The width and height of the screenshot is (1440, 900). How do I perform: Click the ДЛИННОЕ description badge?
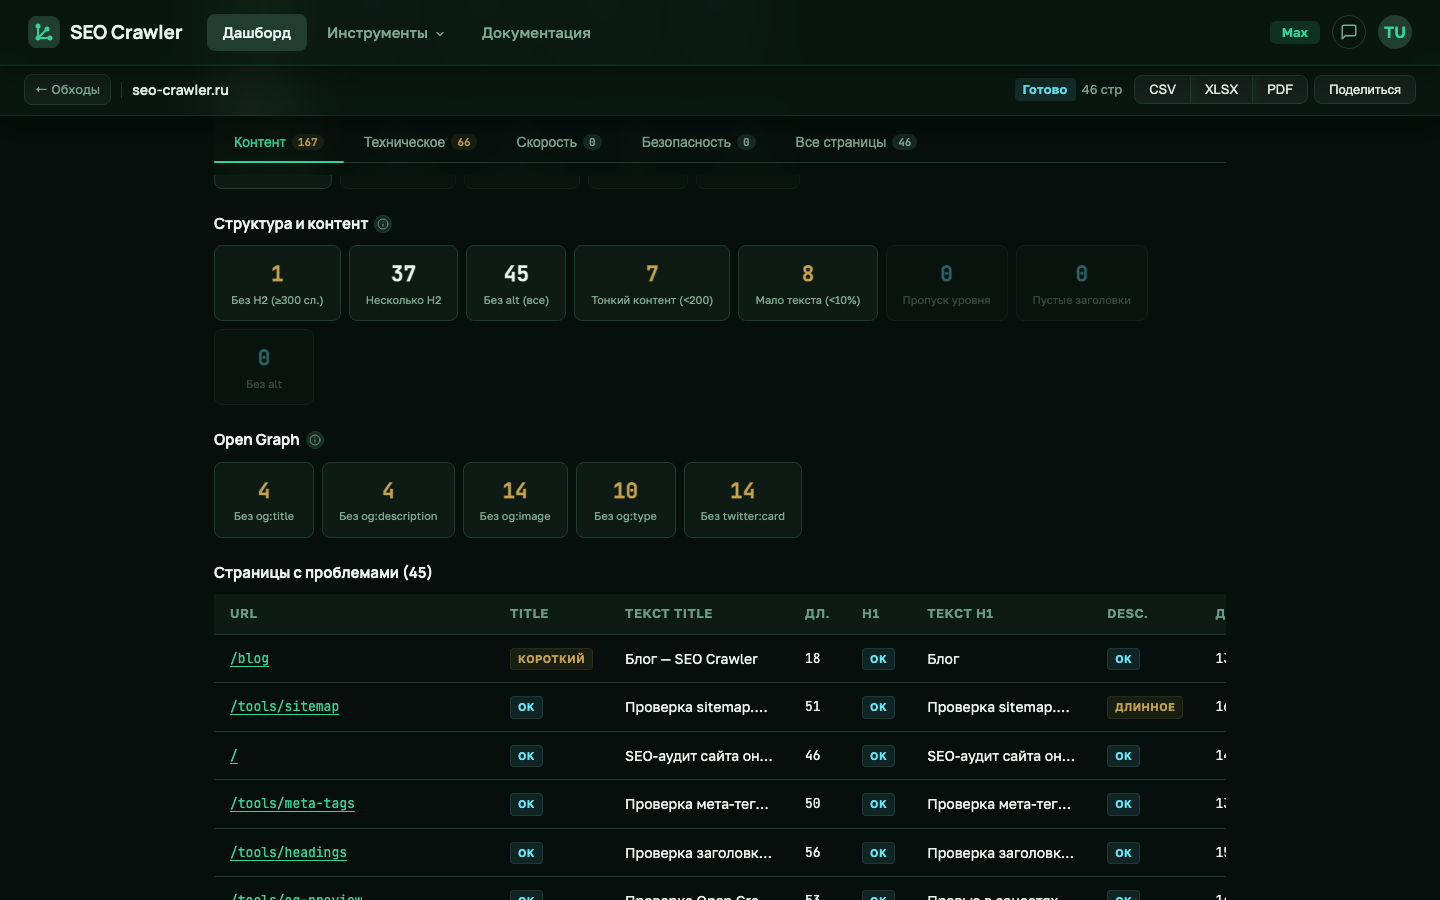tap(1145, 707)
